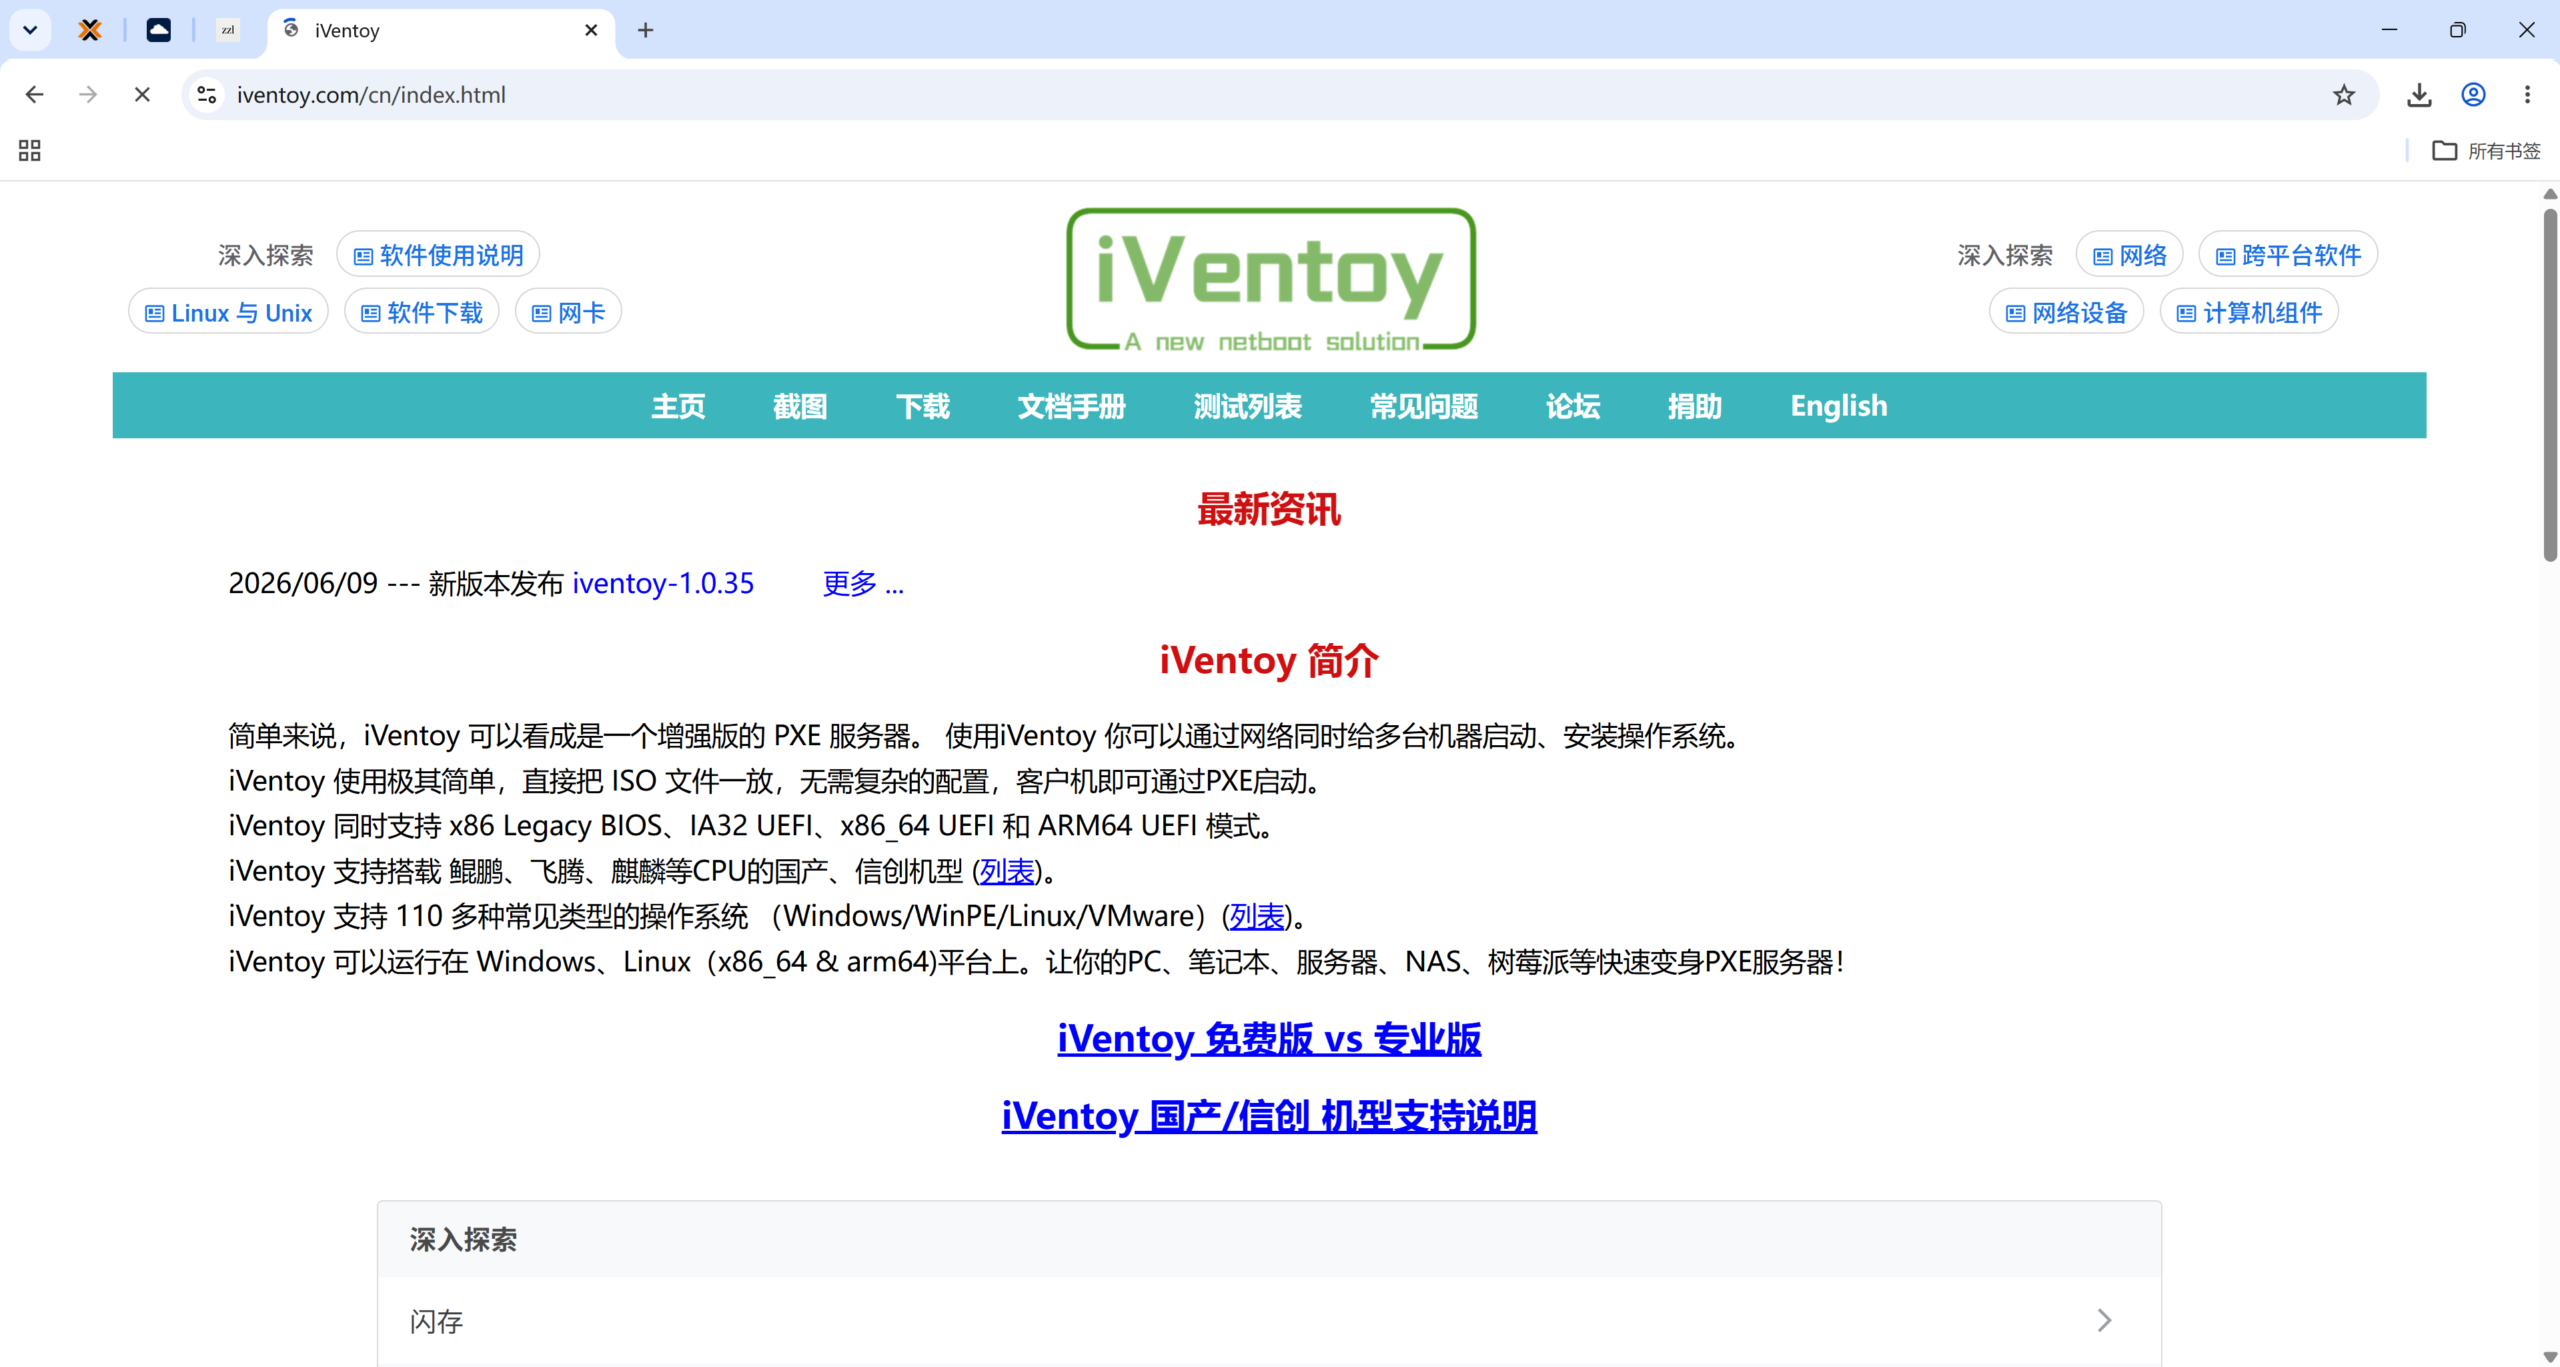
Task: Click the 最新资讯 heading
Action: click(1269, 509)
